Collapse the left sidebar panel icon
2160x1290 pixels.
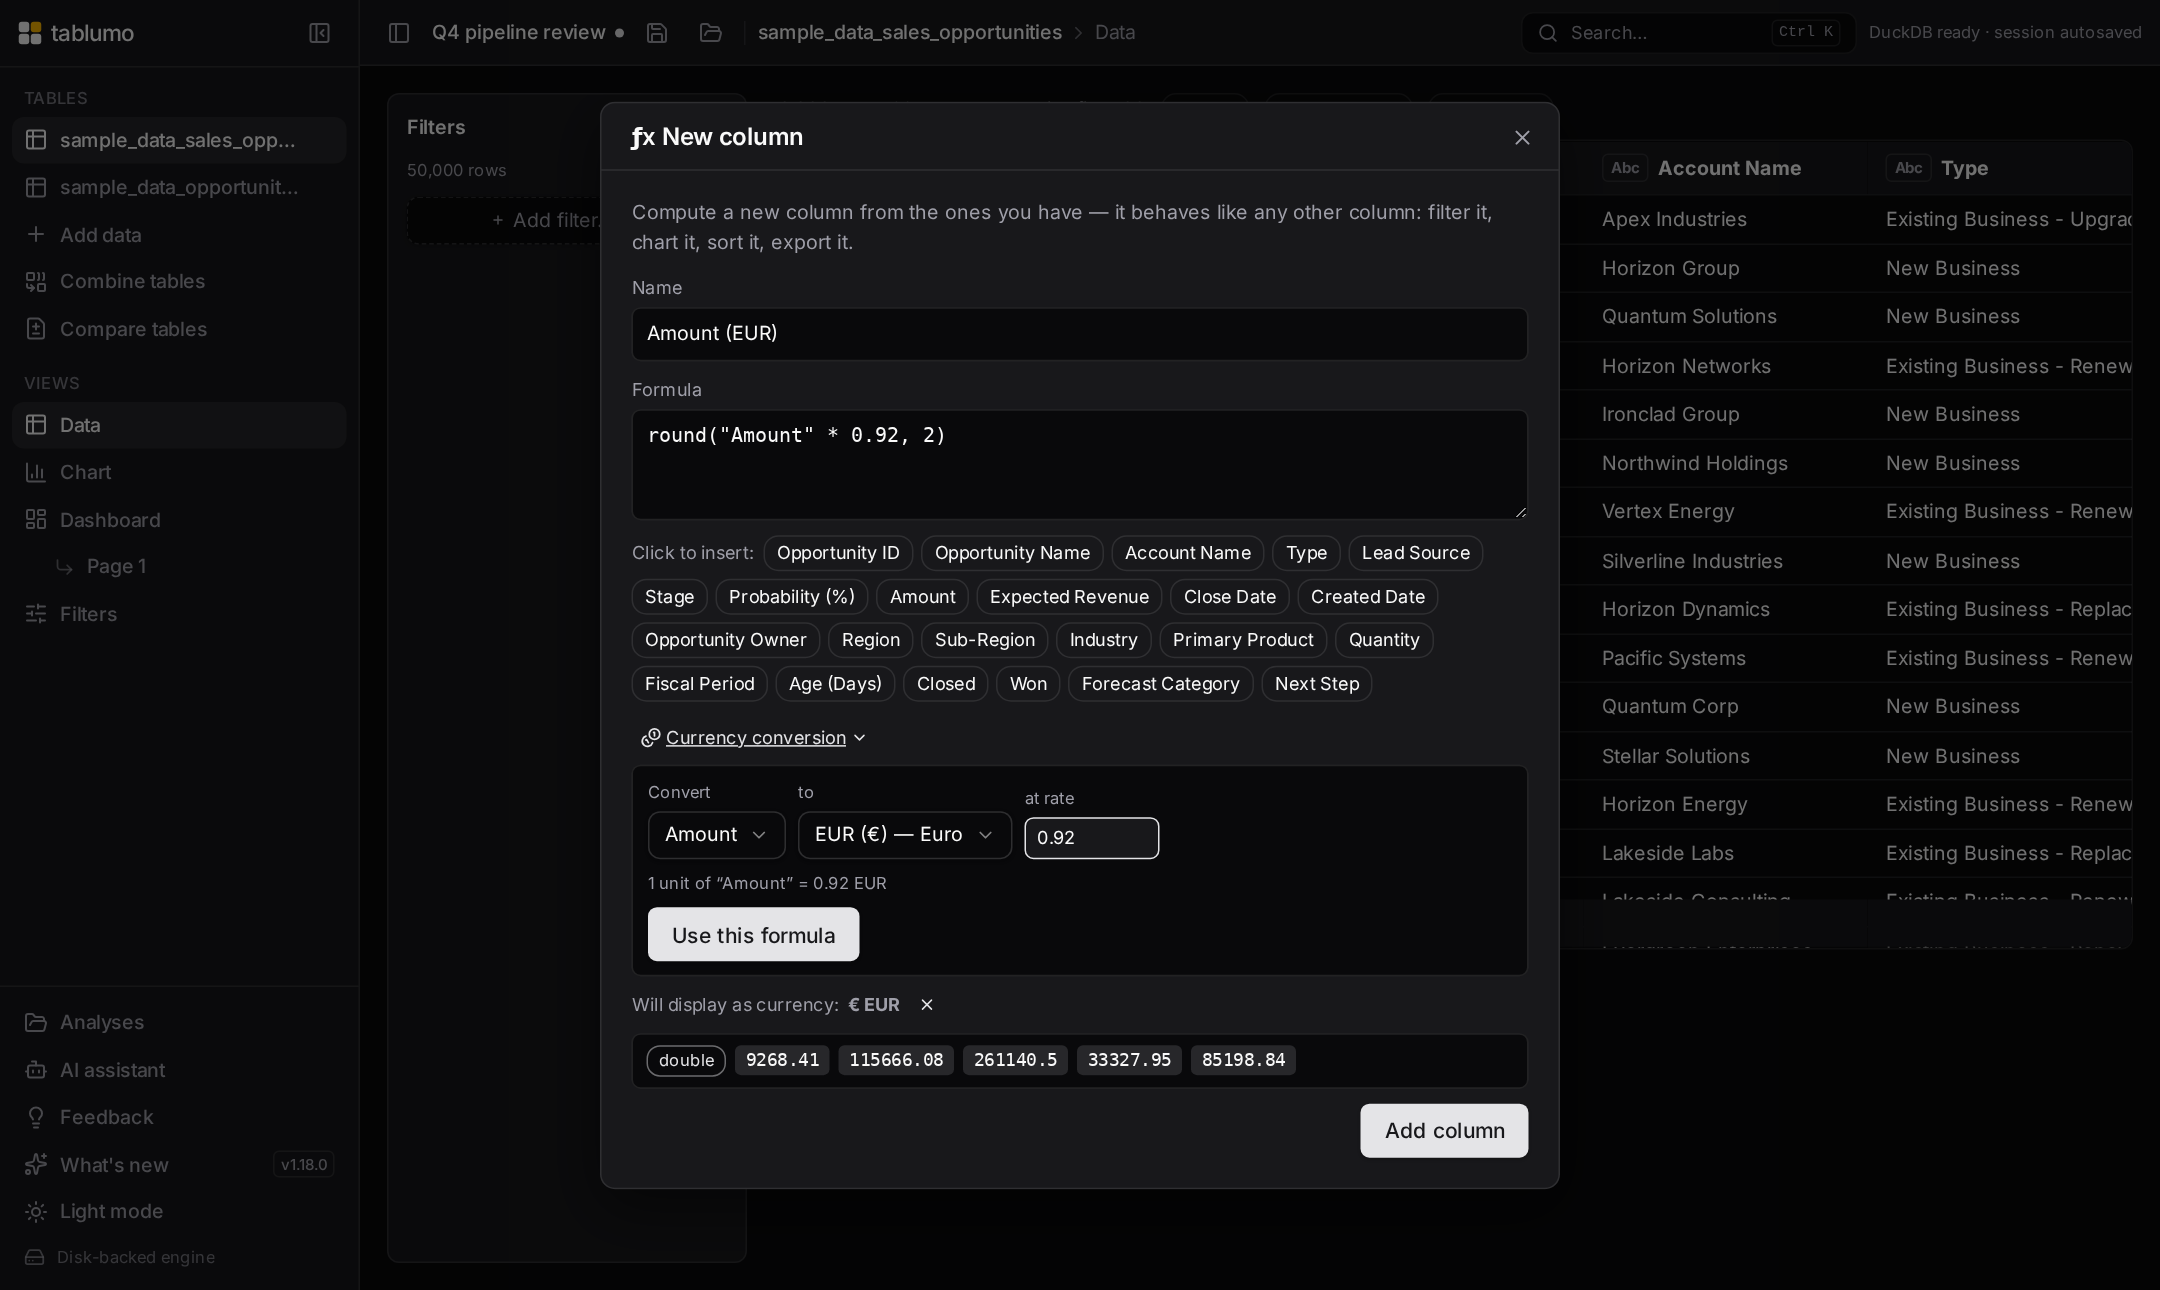319,33
